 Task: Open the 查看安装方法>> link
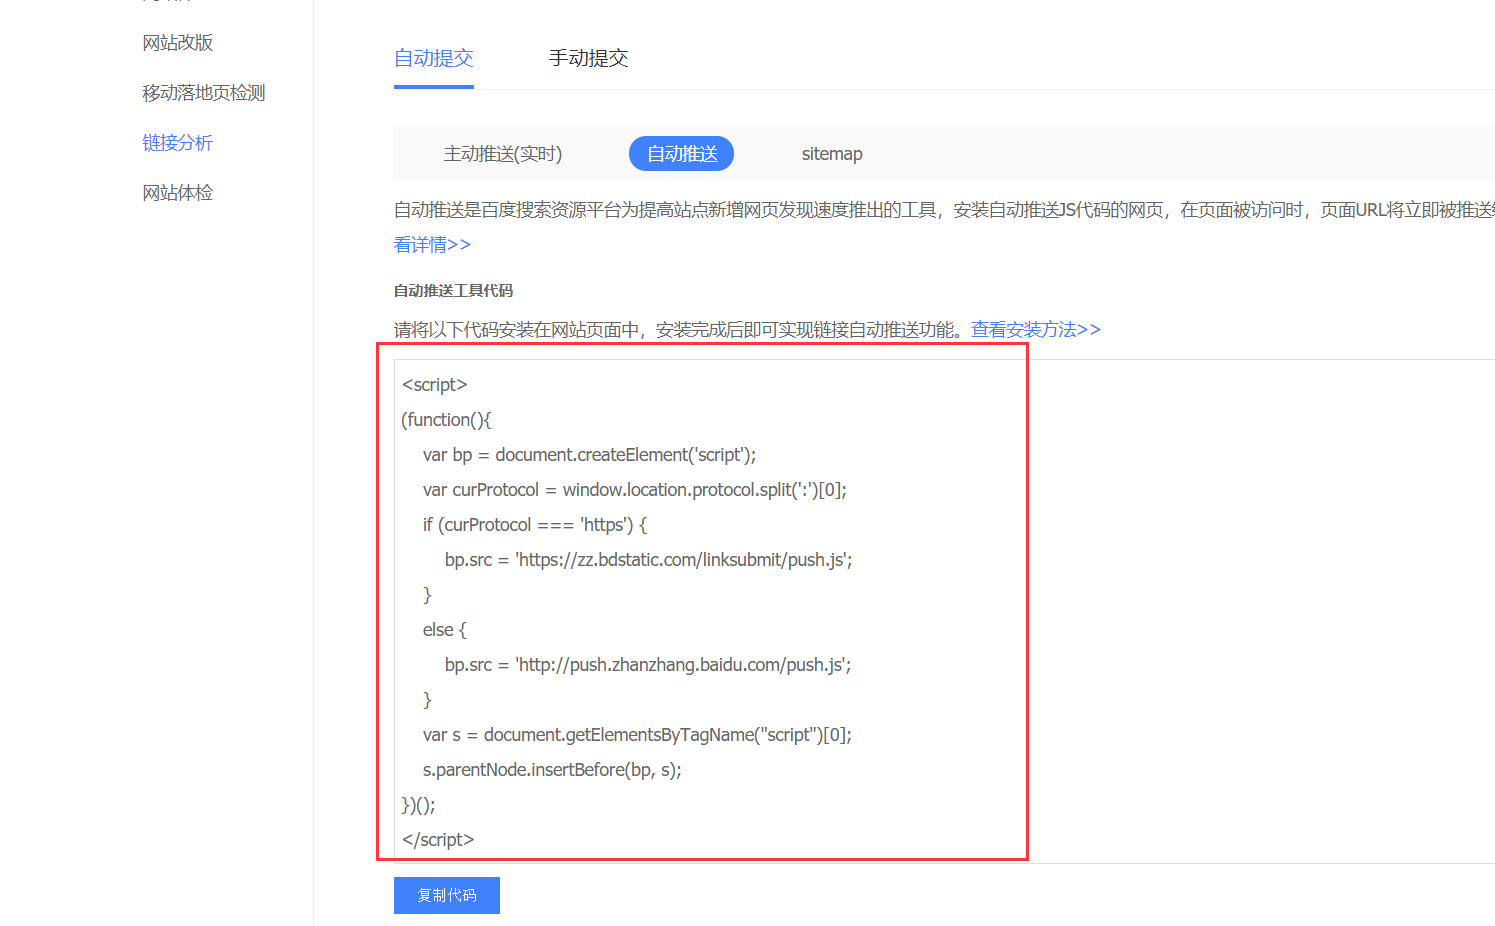(1036, 329)
